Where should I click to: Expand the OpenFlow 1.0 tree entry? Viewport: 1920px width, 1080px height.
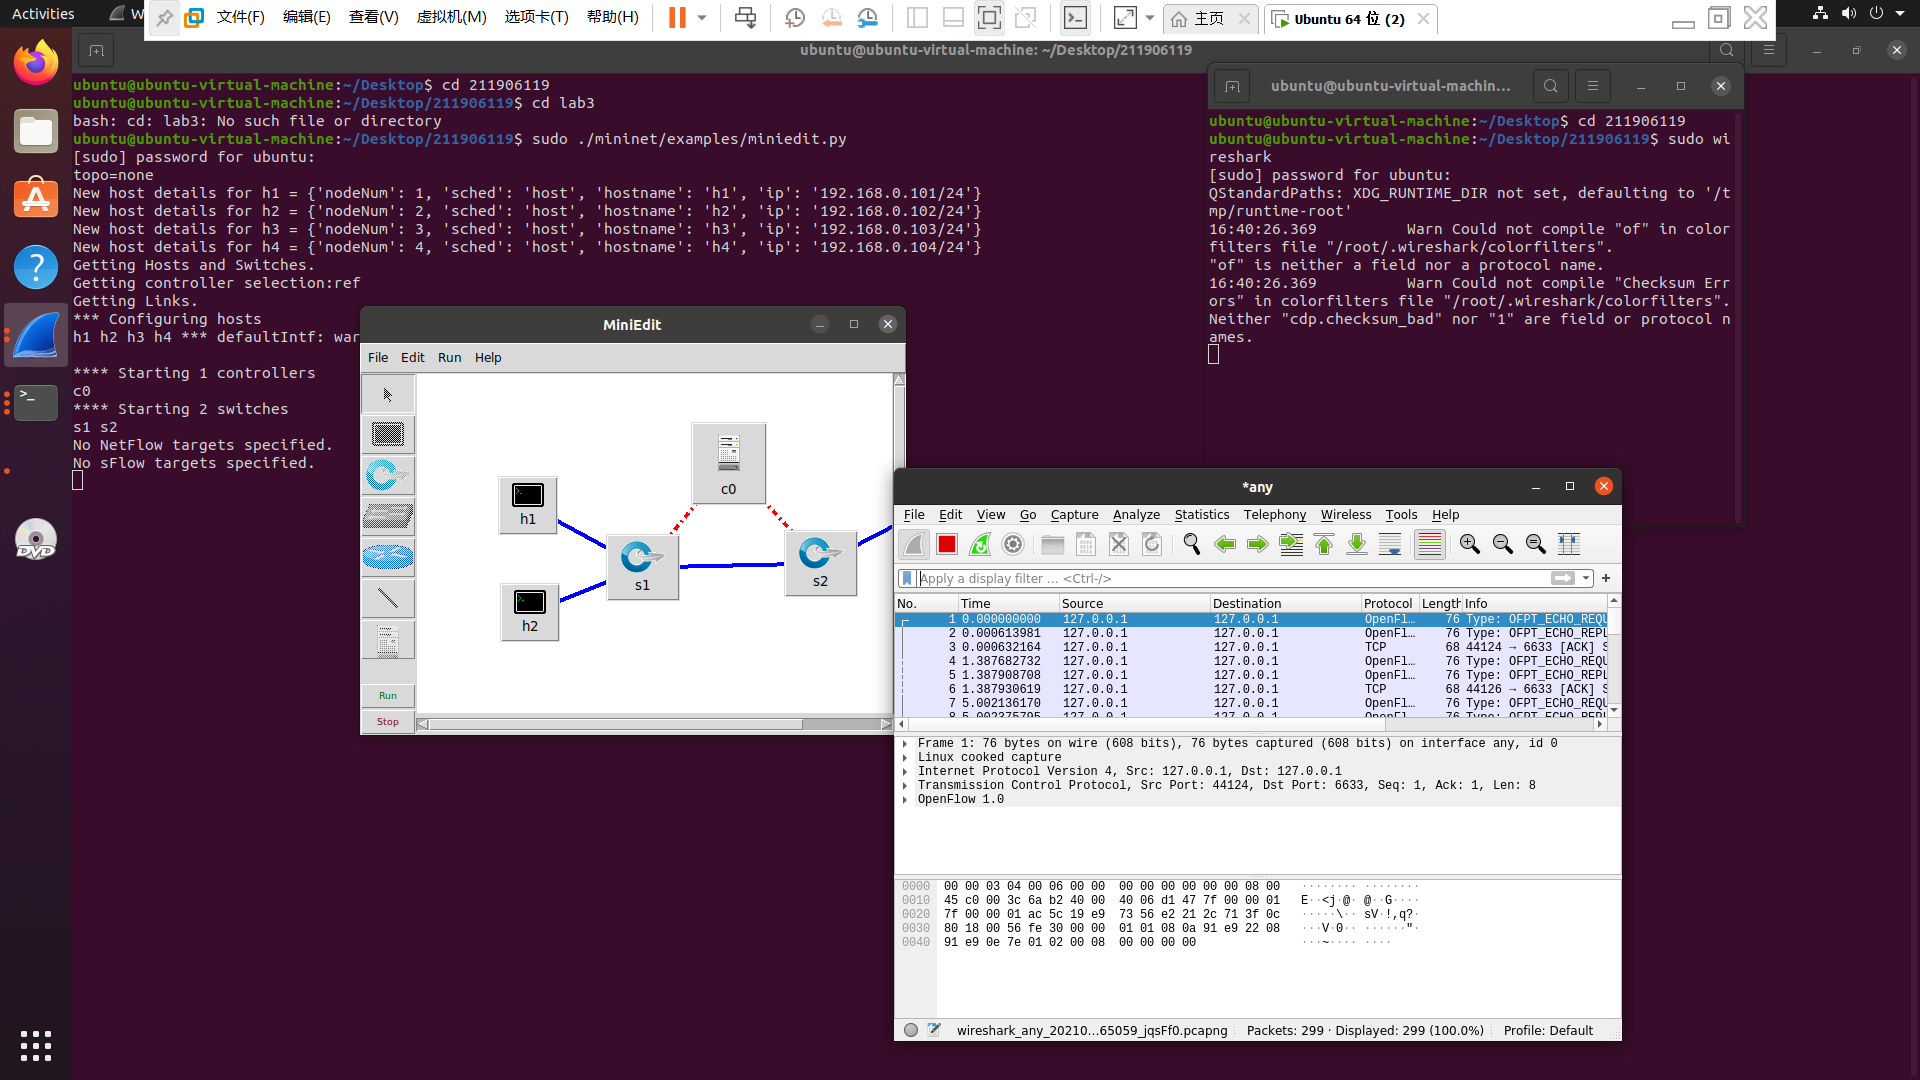tap(905, 799)
